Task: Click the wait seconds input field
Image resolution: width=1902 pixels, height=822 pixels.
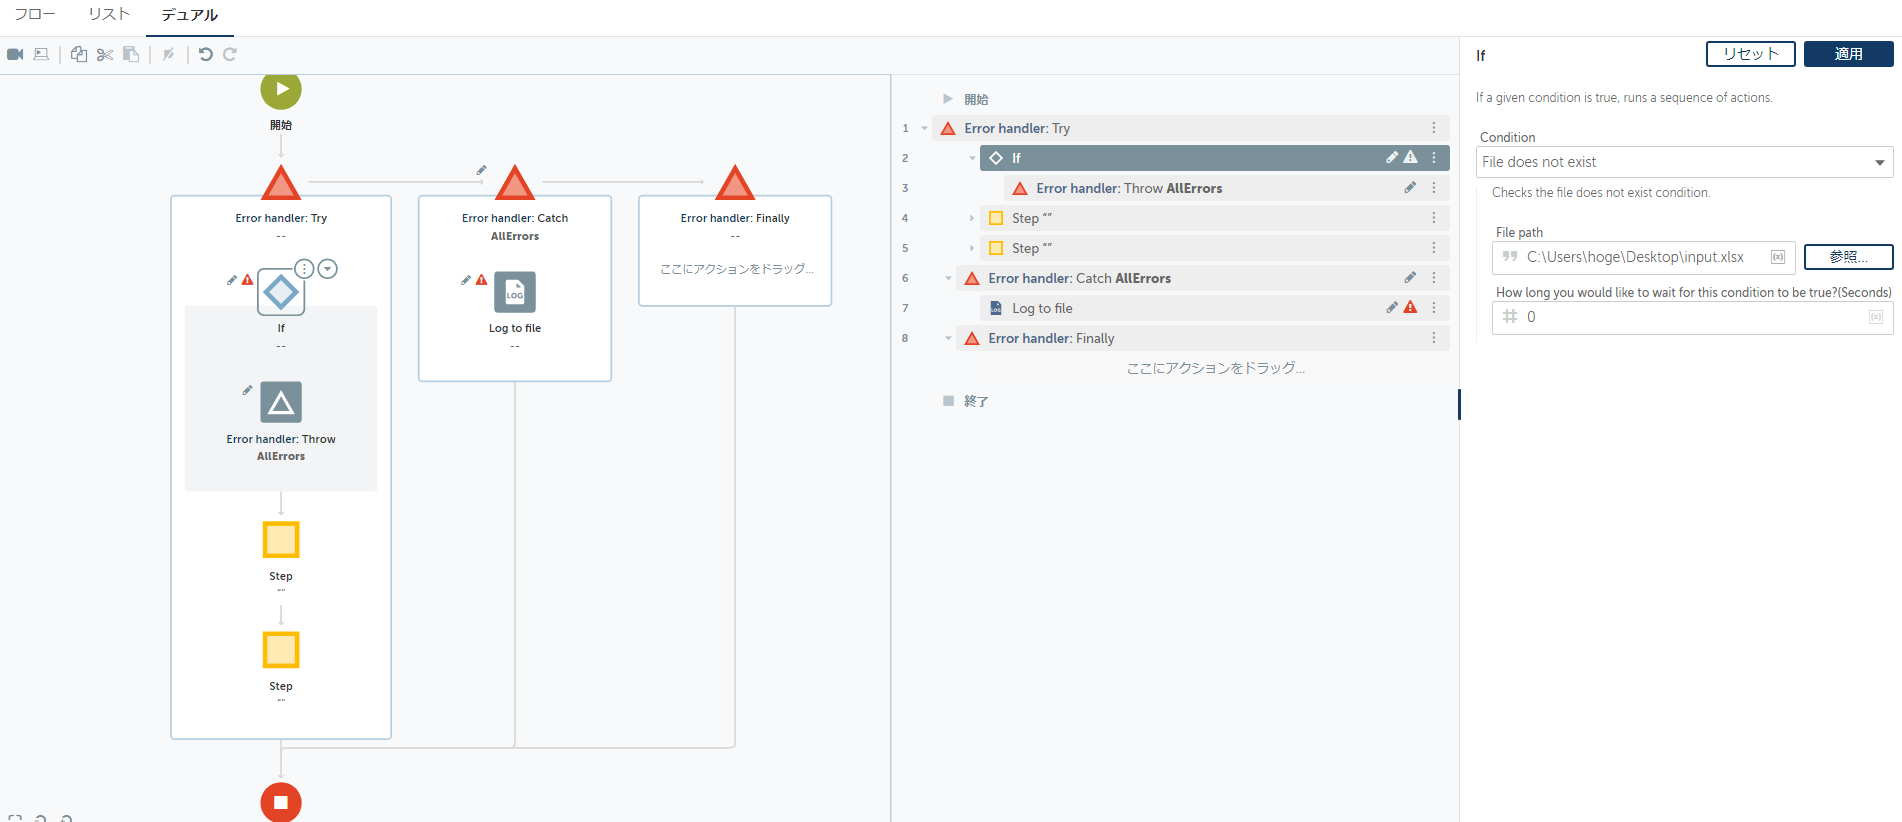Action: pyautogui.click(x=1692, y=317)
